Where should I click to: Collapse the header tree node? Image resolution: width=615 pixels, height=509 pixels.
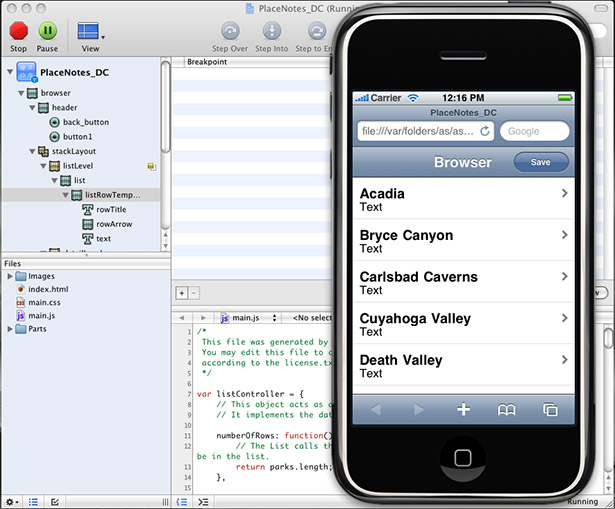tap(32, 107)
